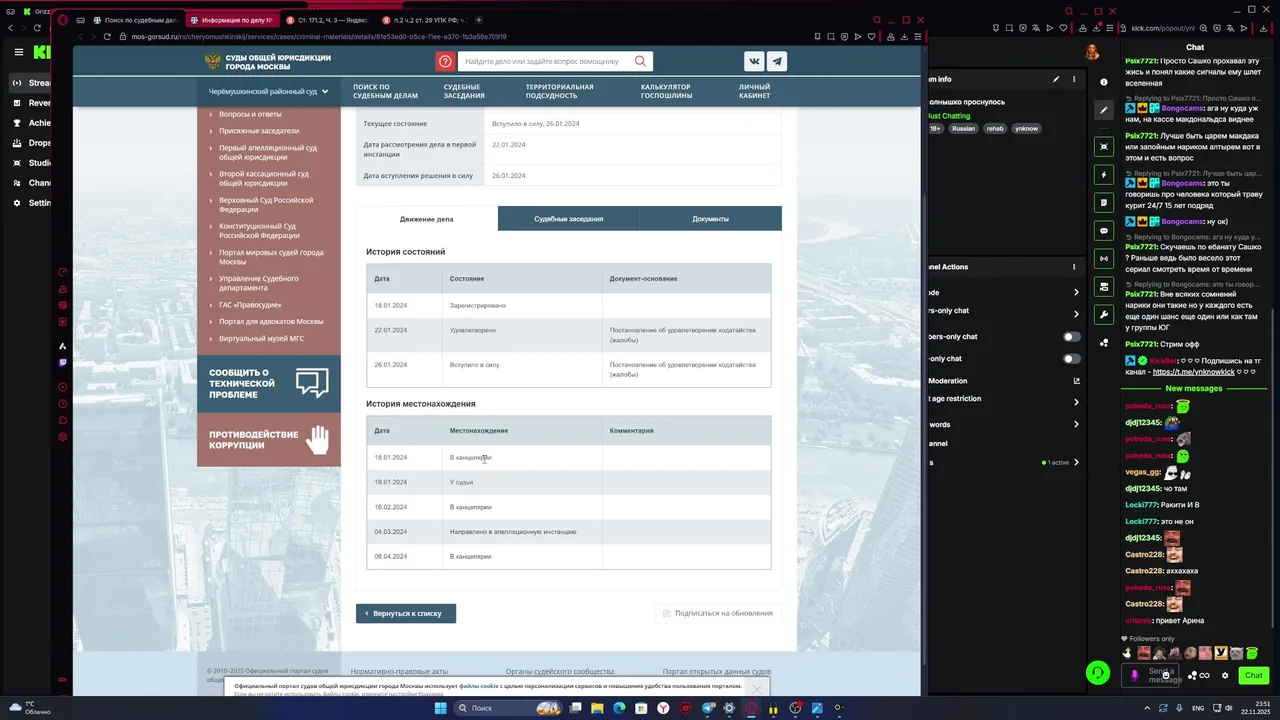
Task: Open File Explorer from the taskbar
Action: point(597,708)
